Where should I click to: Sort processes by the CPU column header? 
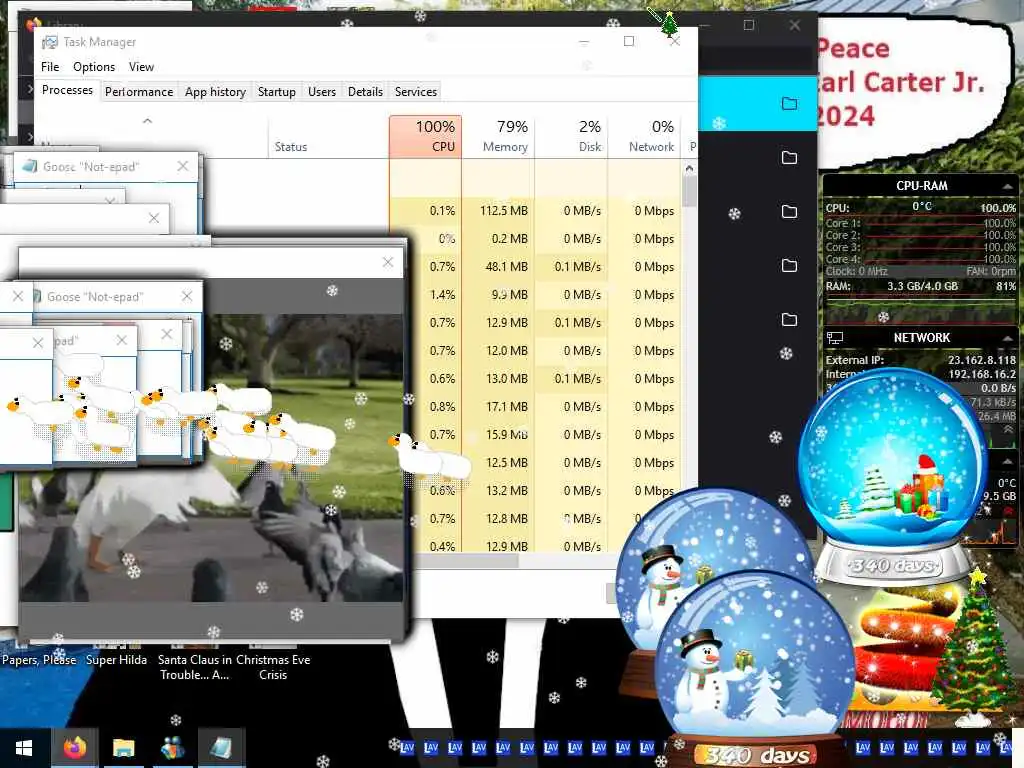pos(425,136)
